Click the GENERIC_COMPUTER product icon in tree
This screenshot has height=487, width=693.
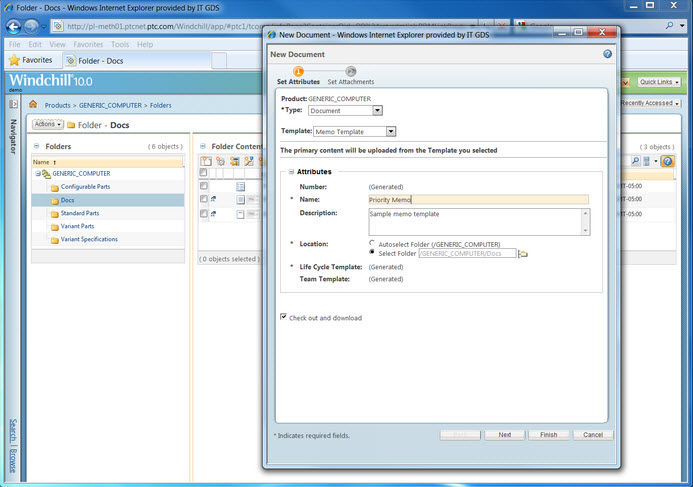pos(46,174)
